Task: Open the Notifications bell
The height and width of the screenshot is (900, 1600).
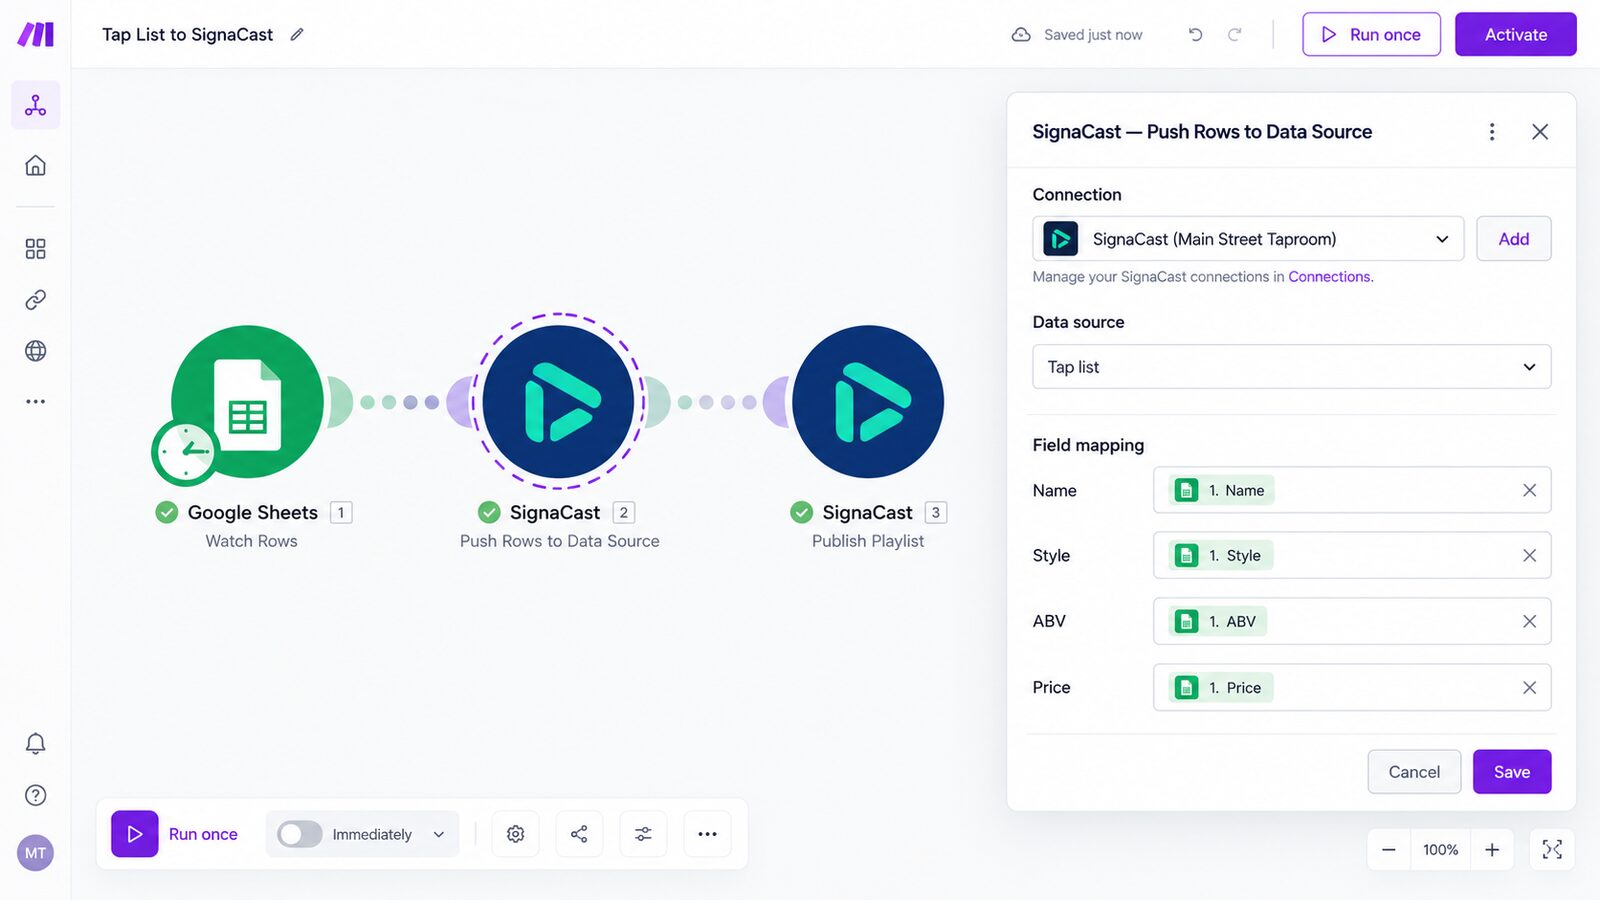Action: point(36,744)
